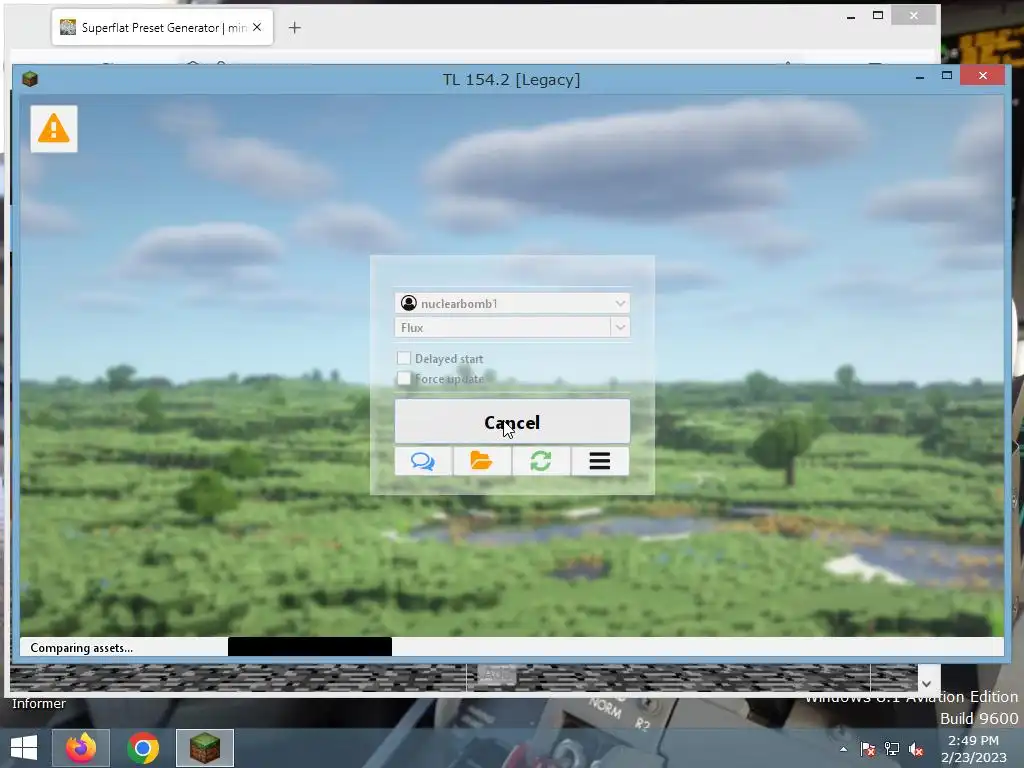
Task: Open Firefox from the taskbar
Action: click(81, 748)
